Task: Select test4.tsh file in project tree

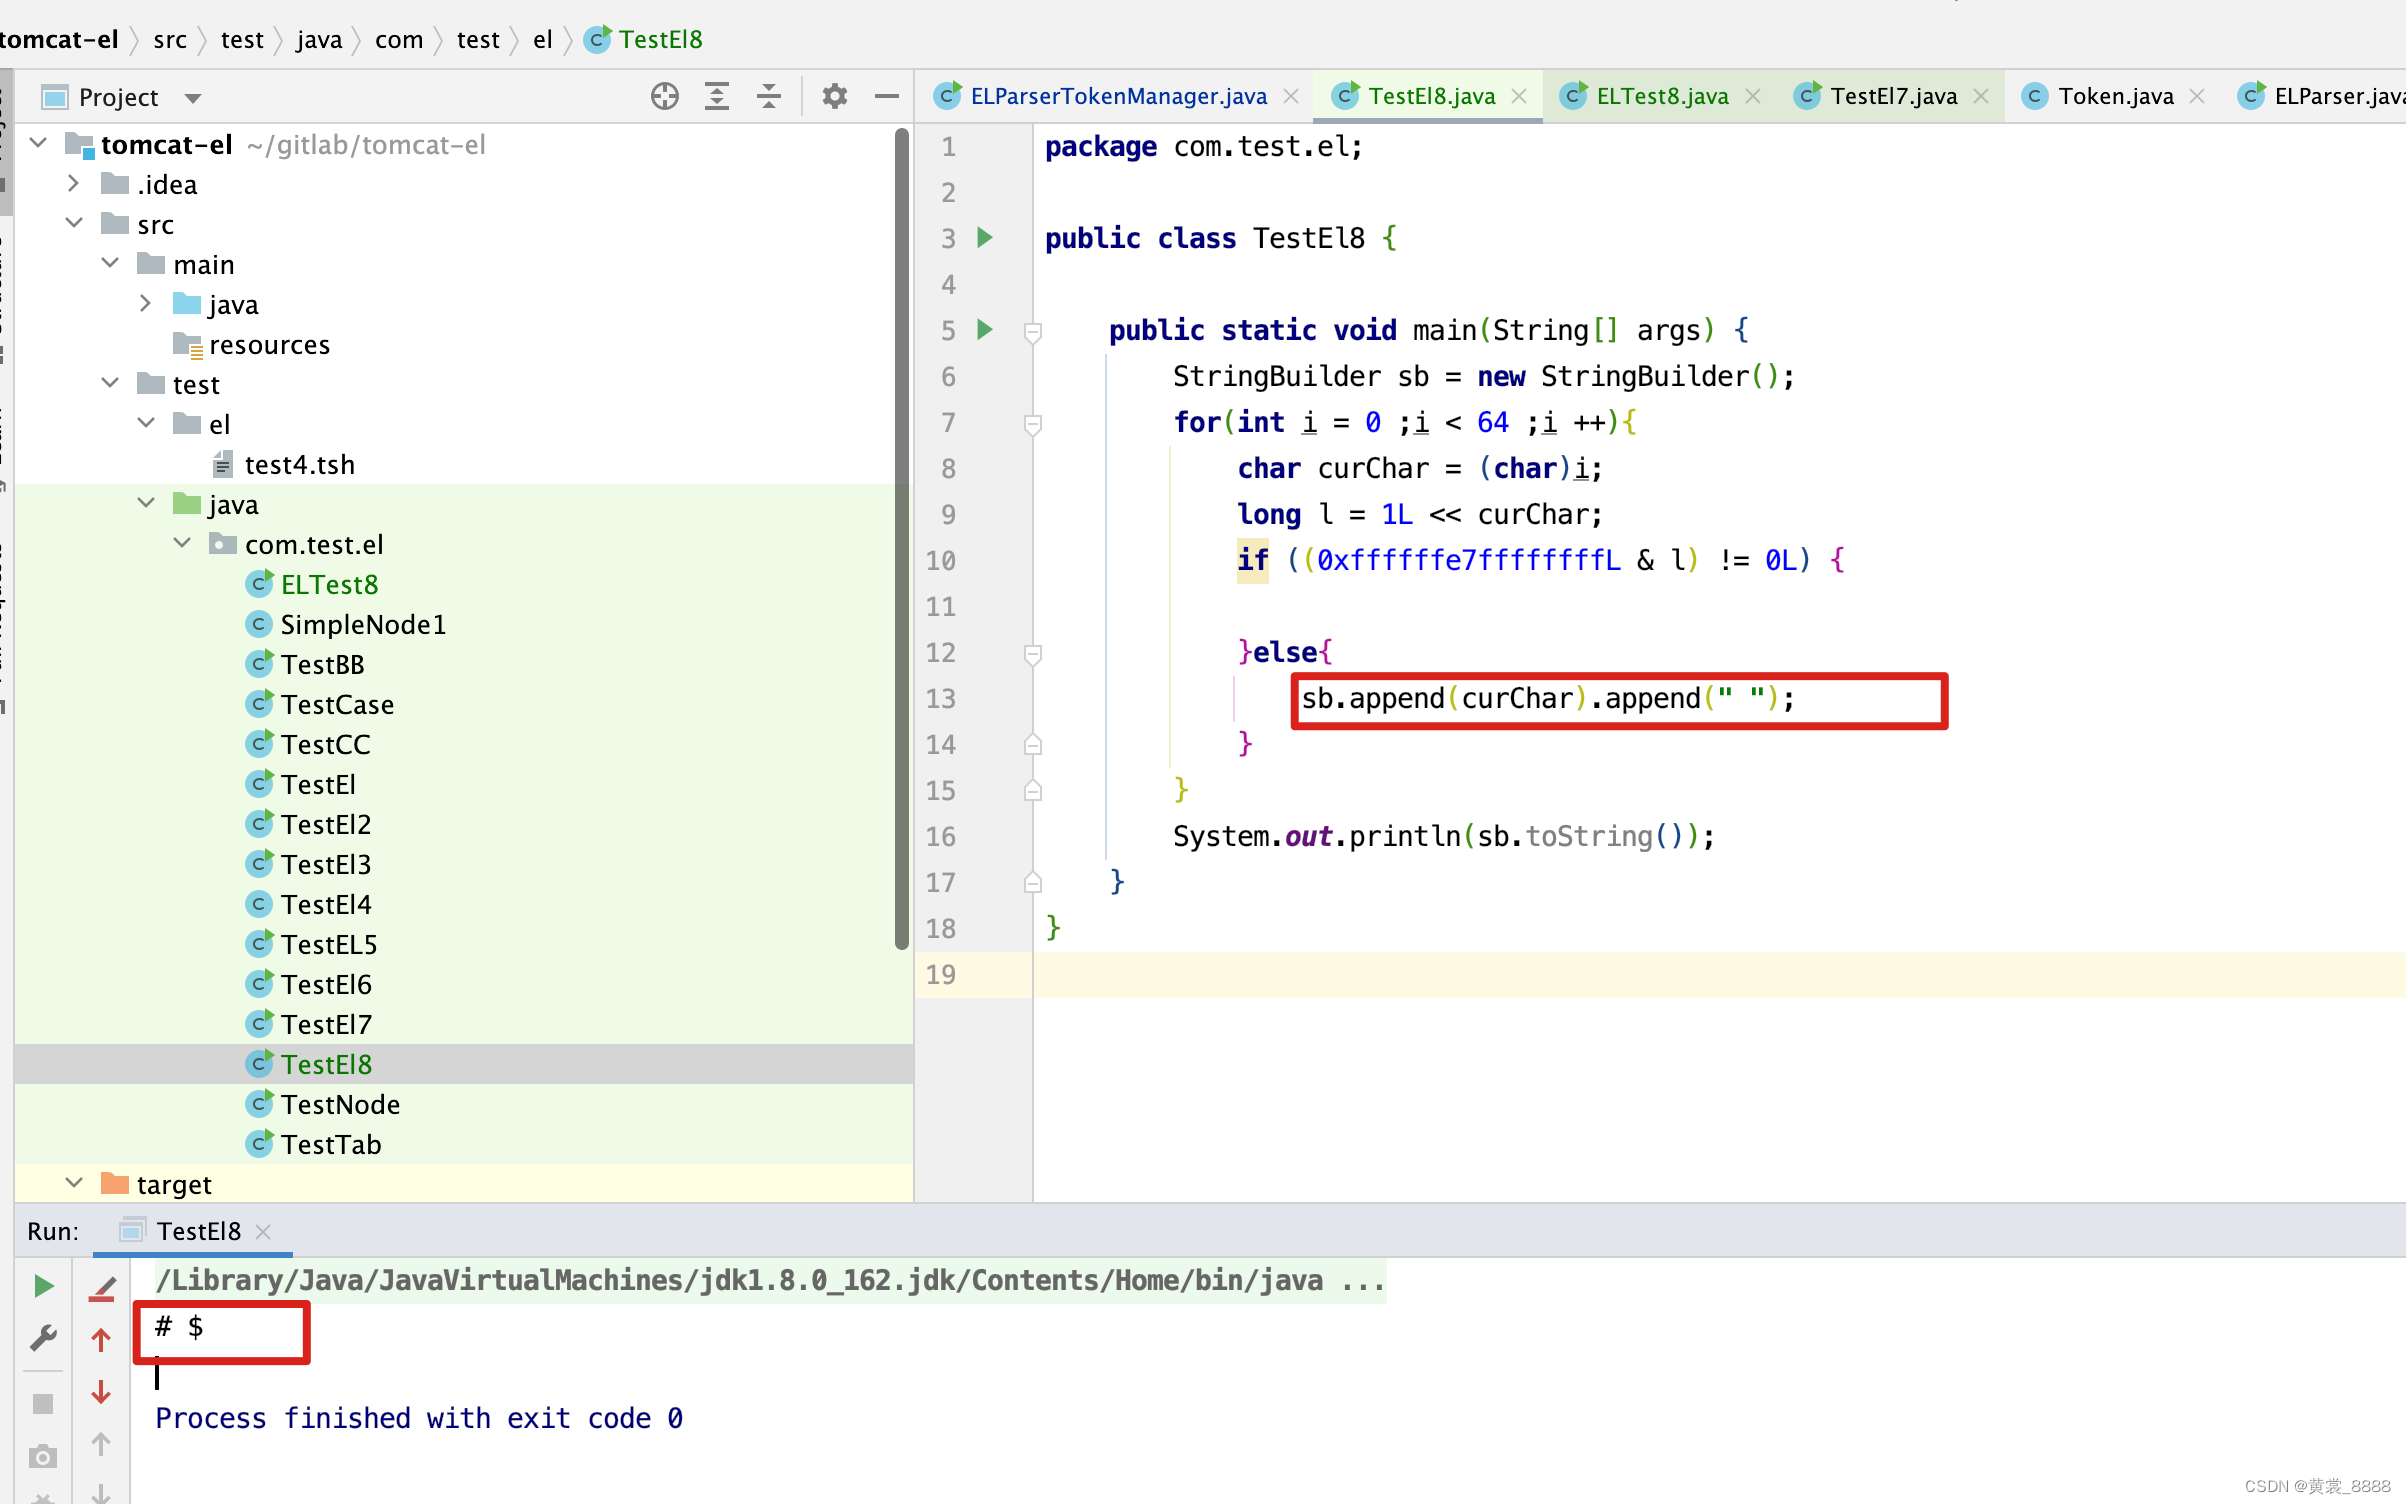Action: [299, 464]
